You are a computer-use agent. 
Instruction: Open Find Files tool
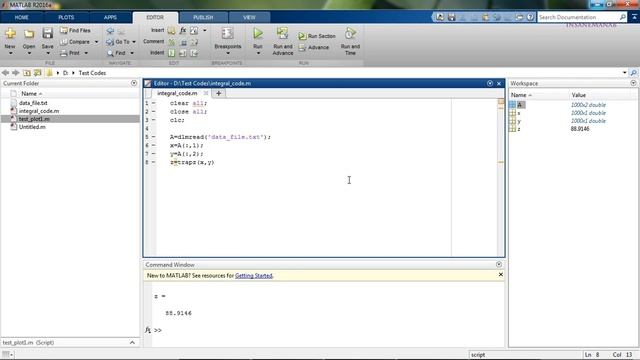[76, 30]
